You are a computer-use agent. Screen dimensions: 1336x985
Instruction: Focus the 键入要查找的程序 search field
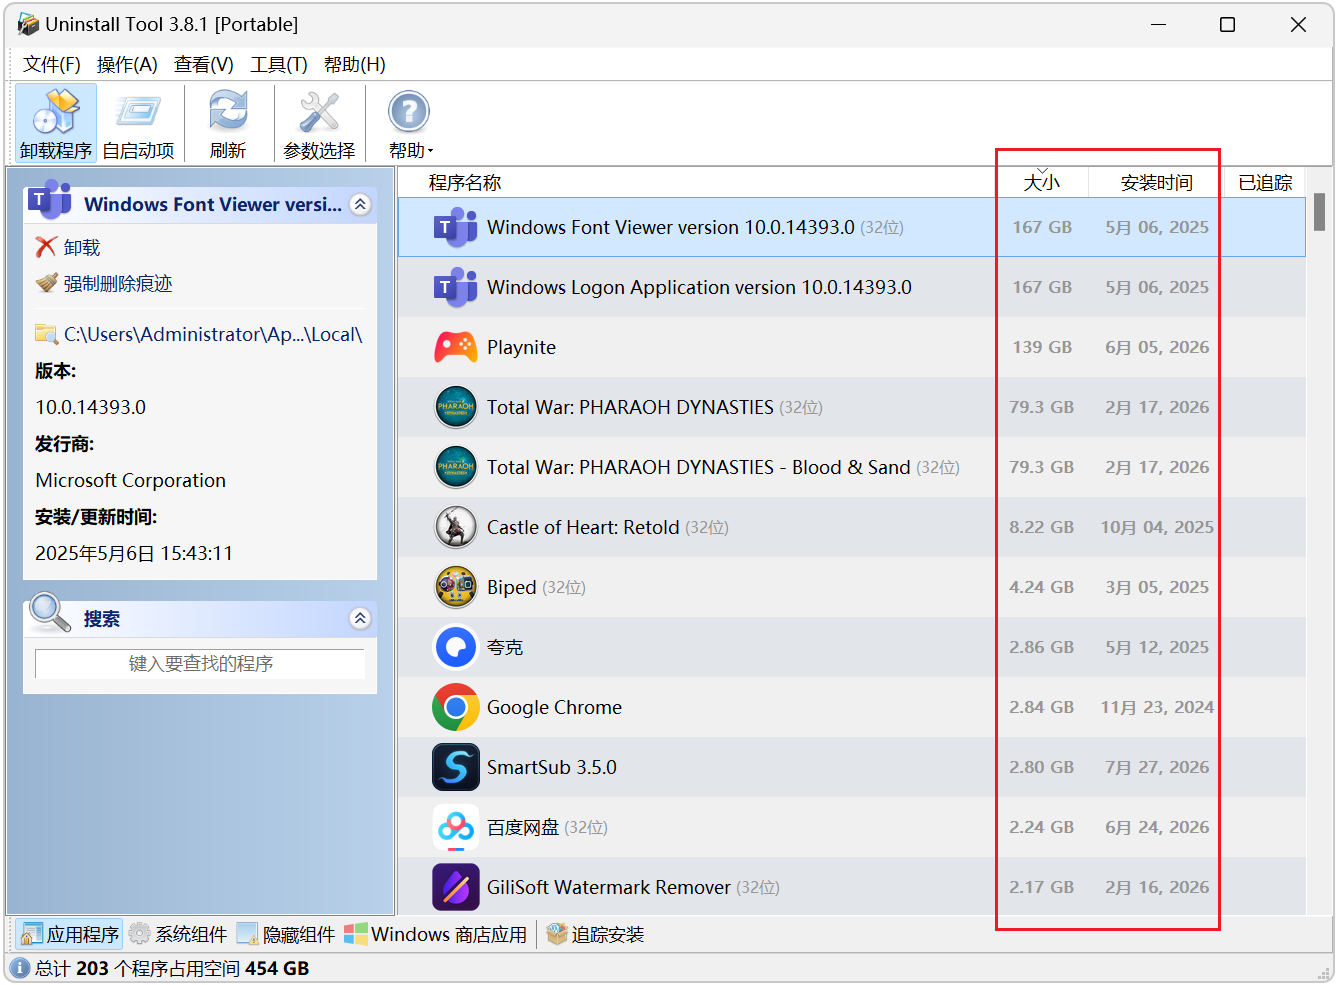200,663
